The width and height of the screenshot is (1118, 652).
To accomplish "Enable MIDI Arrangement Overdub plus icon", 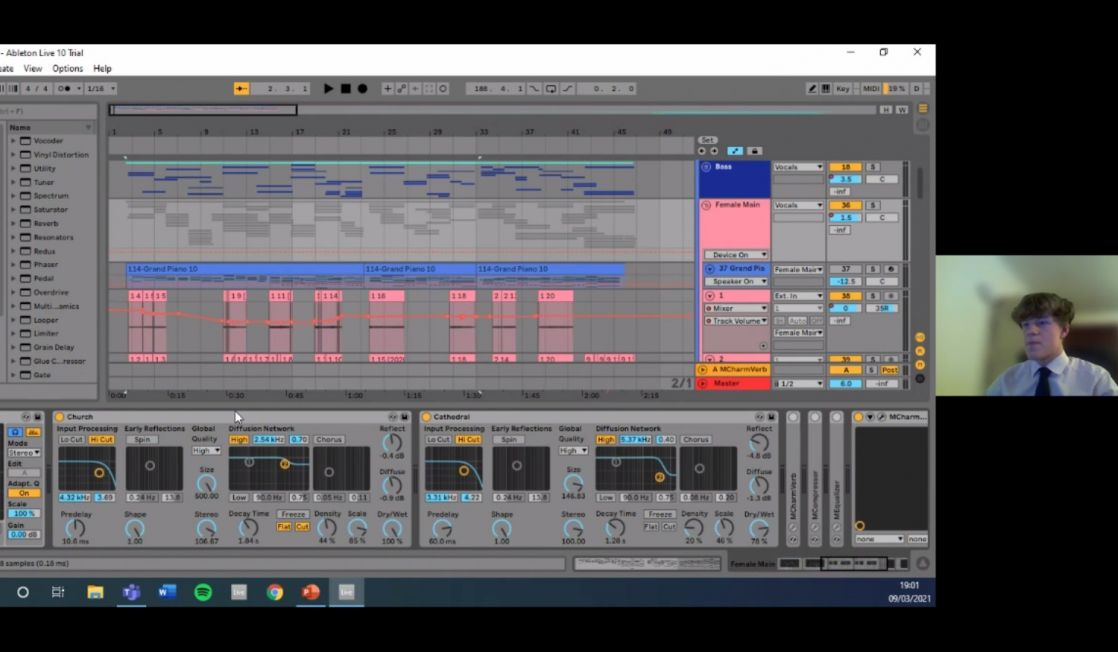I will point(387,88).
